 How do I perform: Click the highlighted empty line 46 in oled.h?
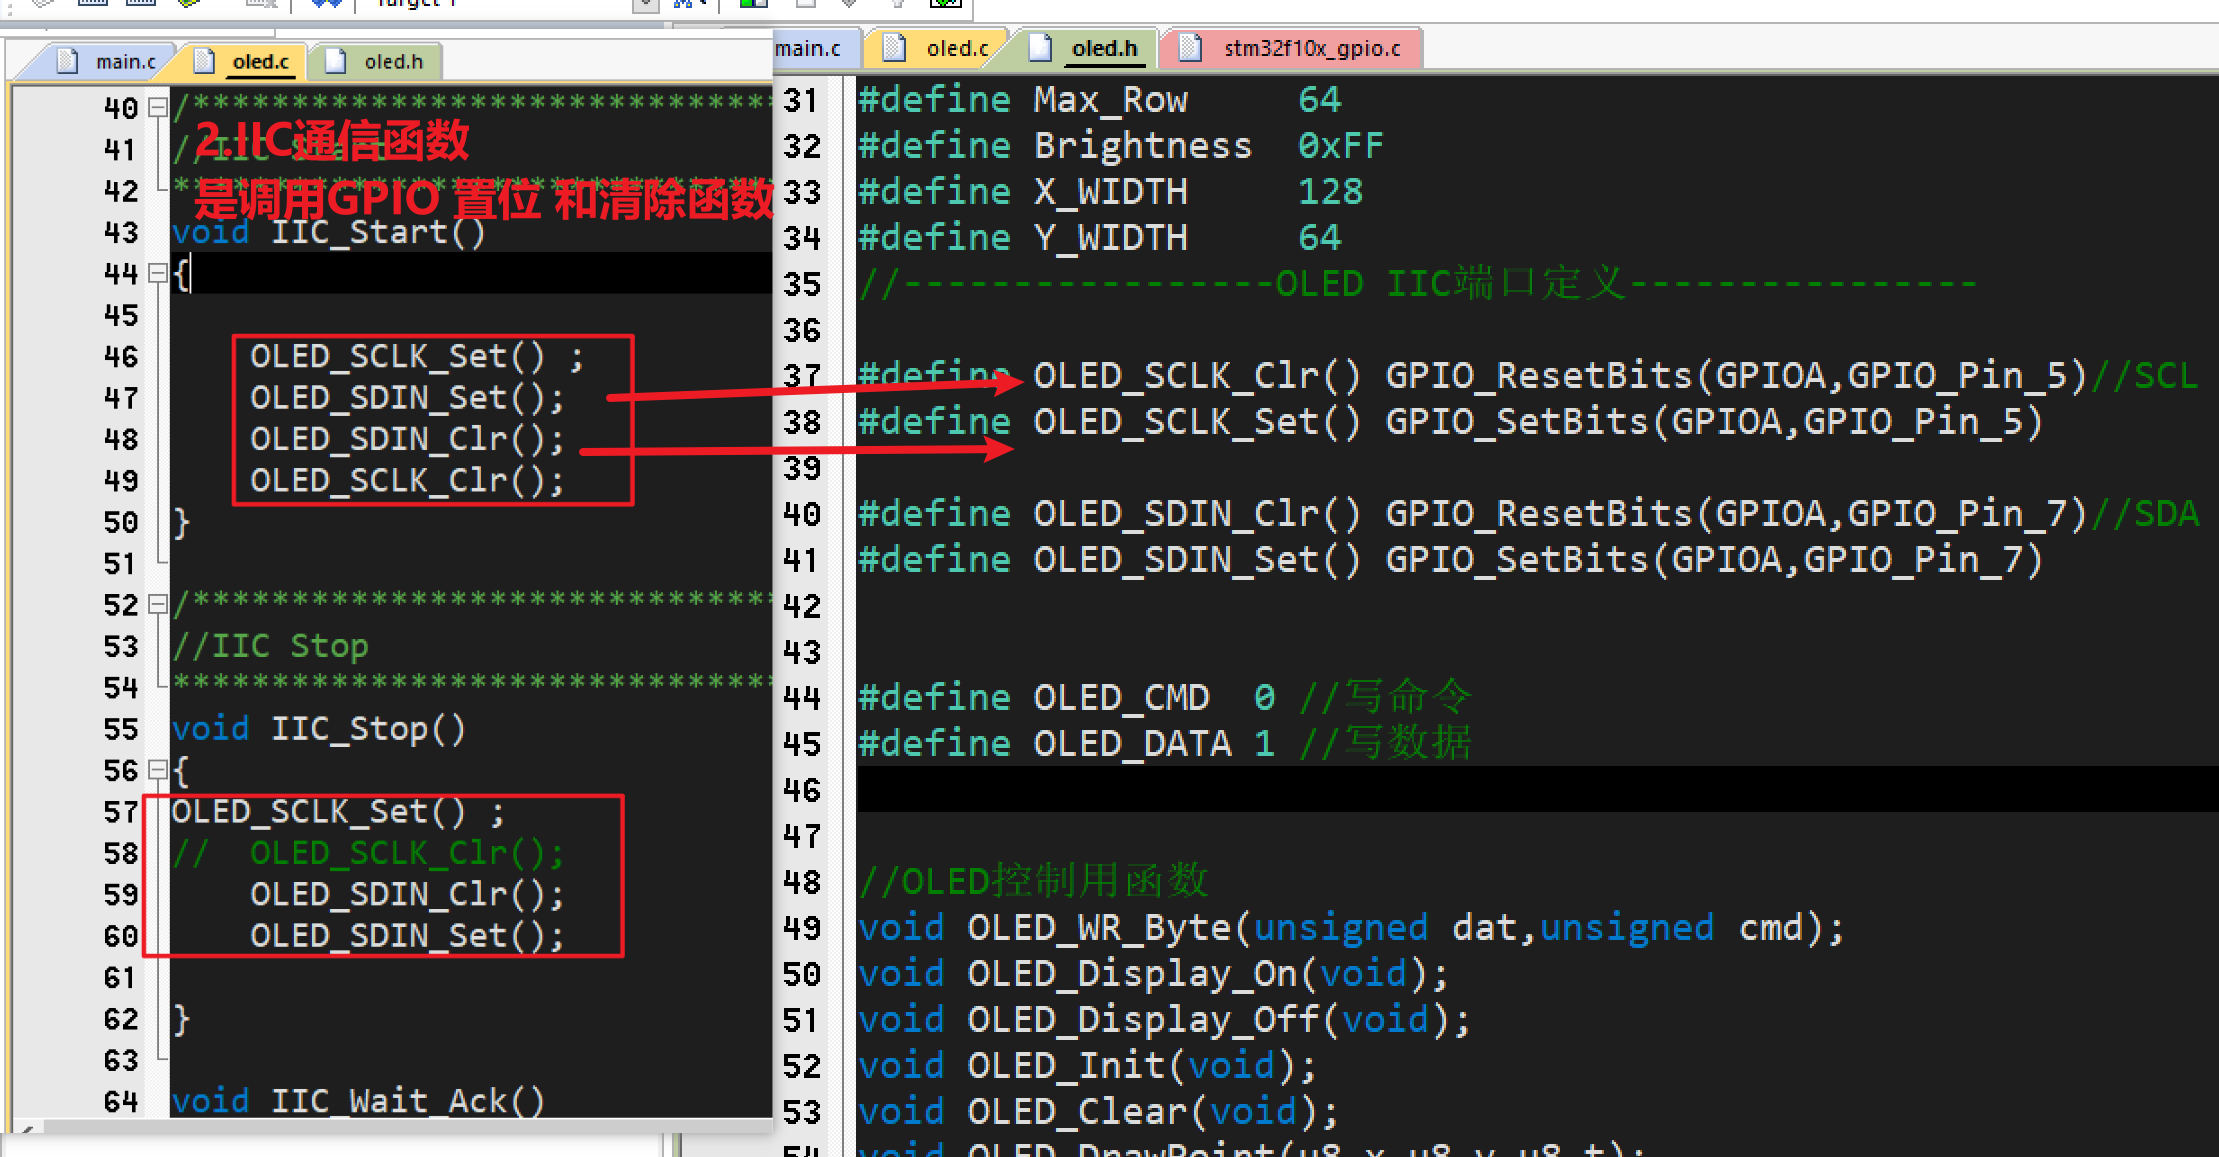(1537, 790)
